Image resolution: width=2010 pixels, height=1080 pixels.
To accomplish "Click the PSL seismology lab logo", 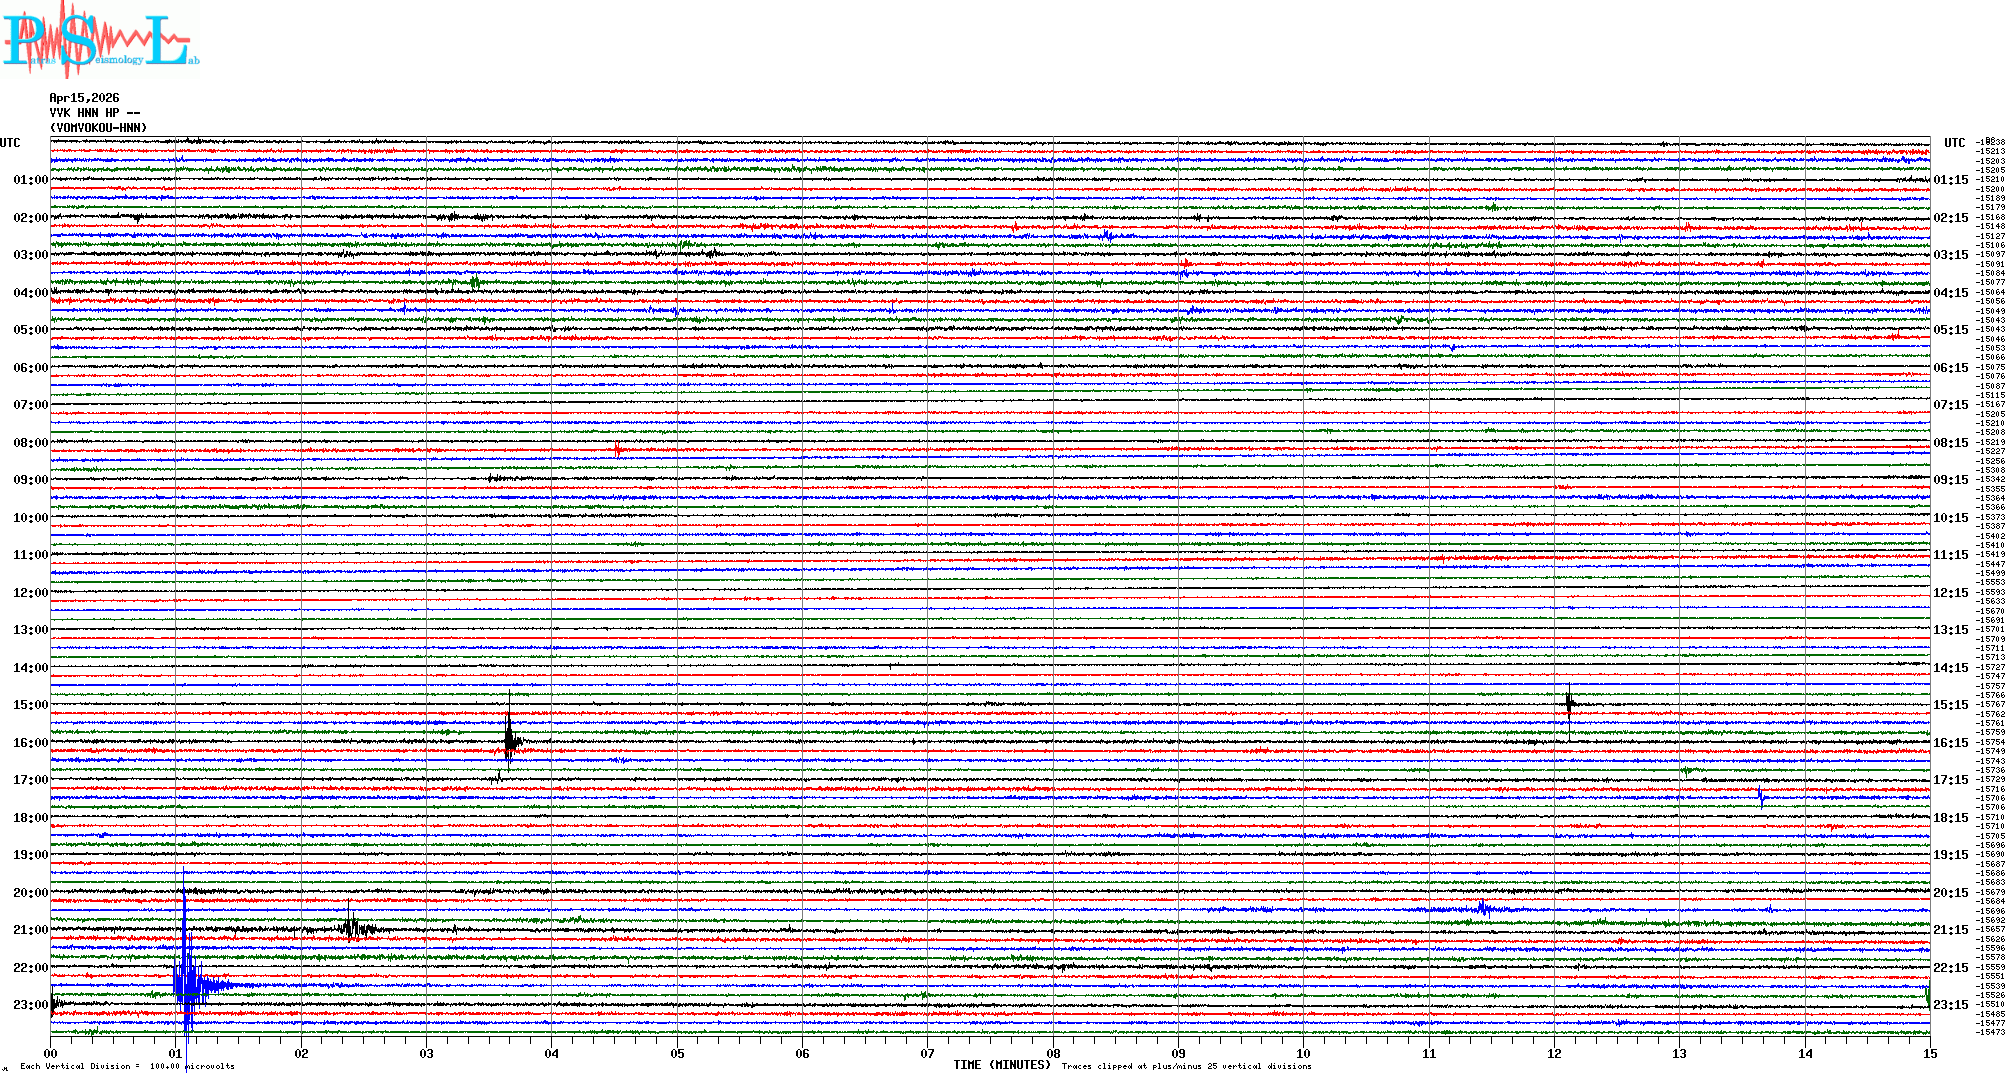I will click(x=100, y=40).
